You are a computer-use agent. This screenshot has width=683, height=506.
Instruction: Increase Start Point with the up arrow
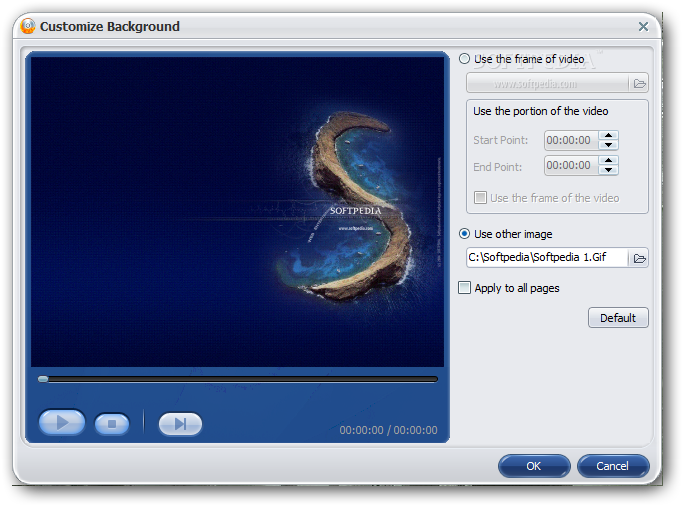point(608,135)
